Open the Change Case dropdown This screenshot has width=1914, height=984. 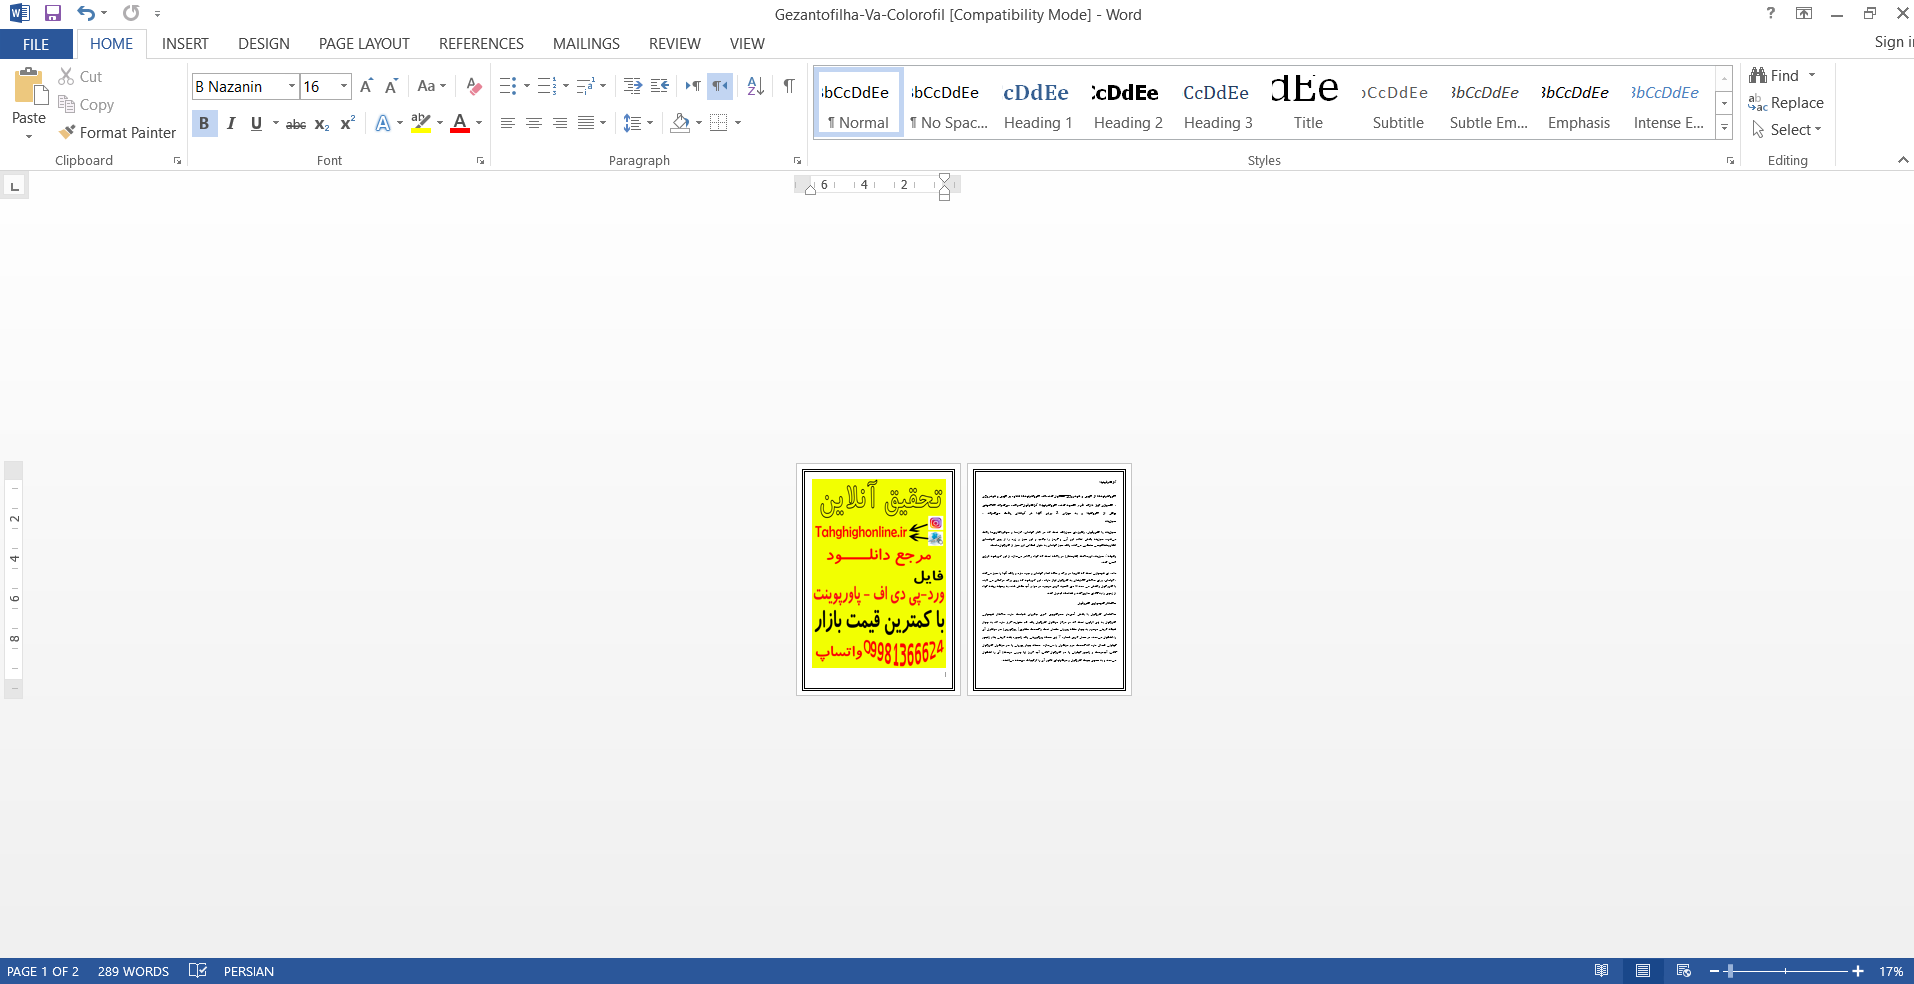(432, 86)
